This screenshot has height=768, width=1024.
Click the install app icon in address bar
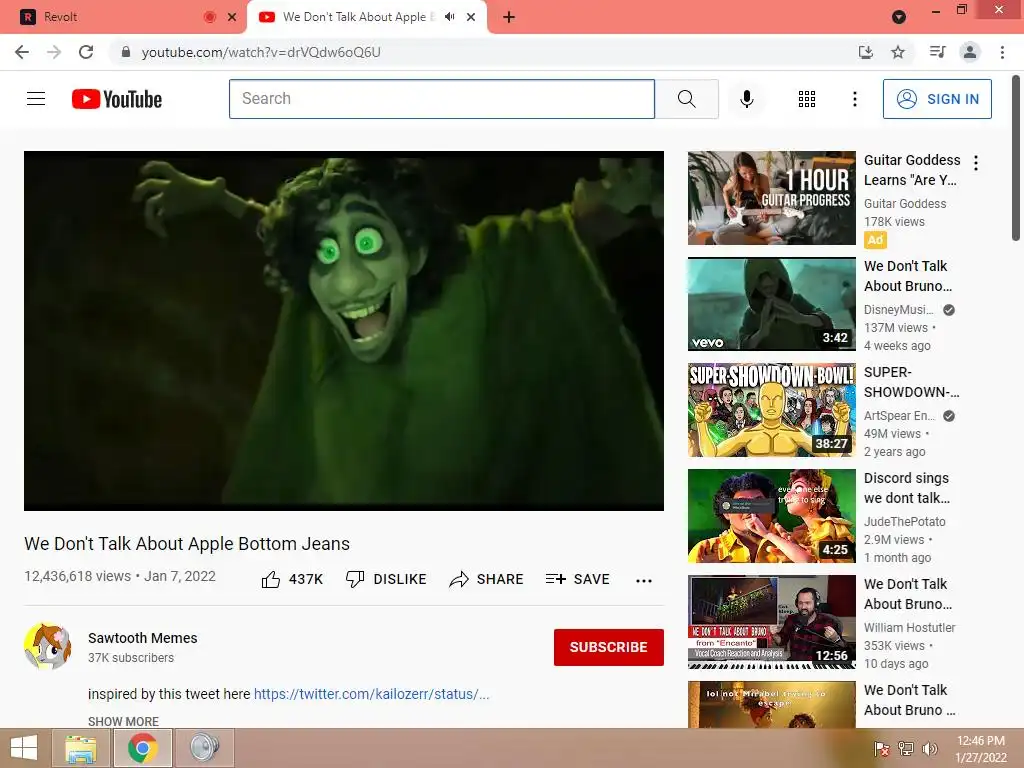coord(865,52)
